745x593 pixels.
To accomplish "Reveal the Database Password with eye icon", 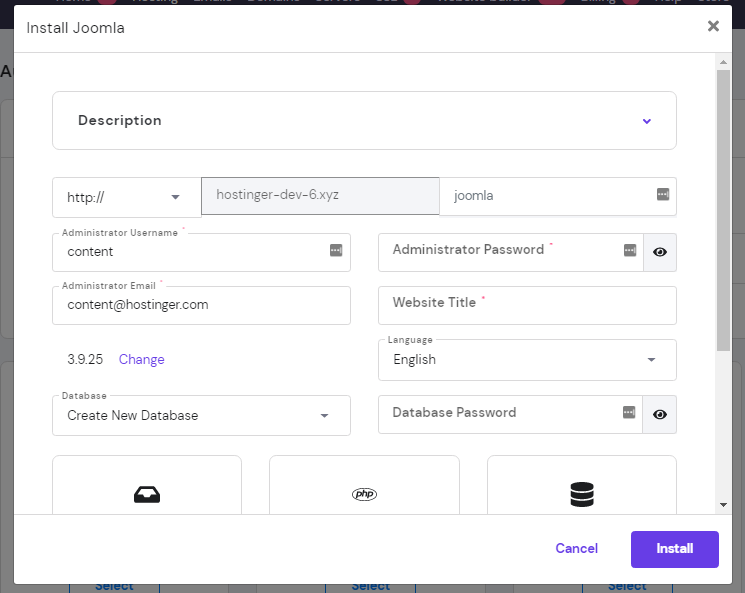I will [660, 414].
